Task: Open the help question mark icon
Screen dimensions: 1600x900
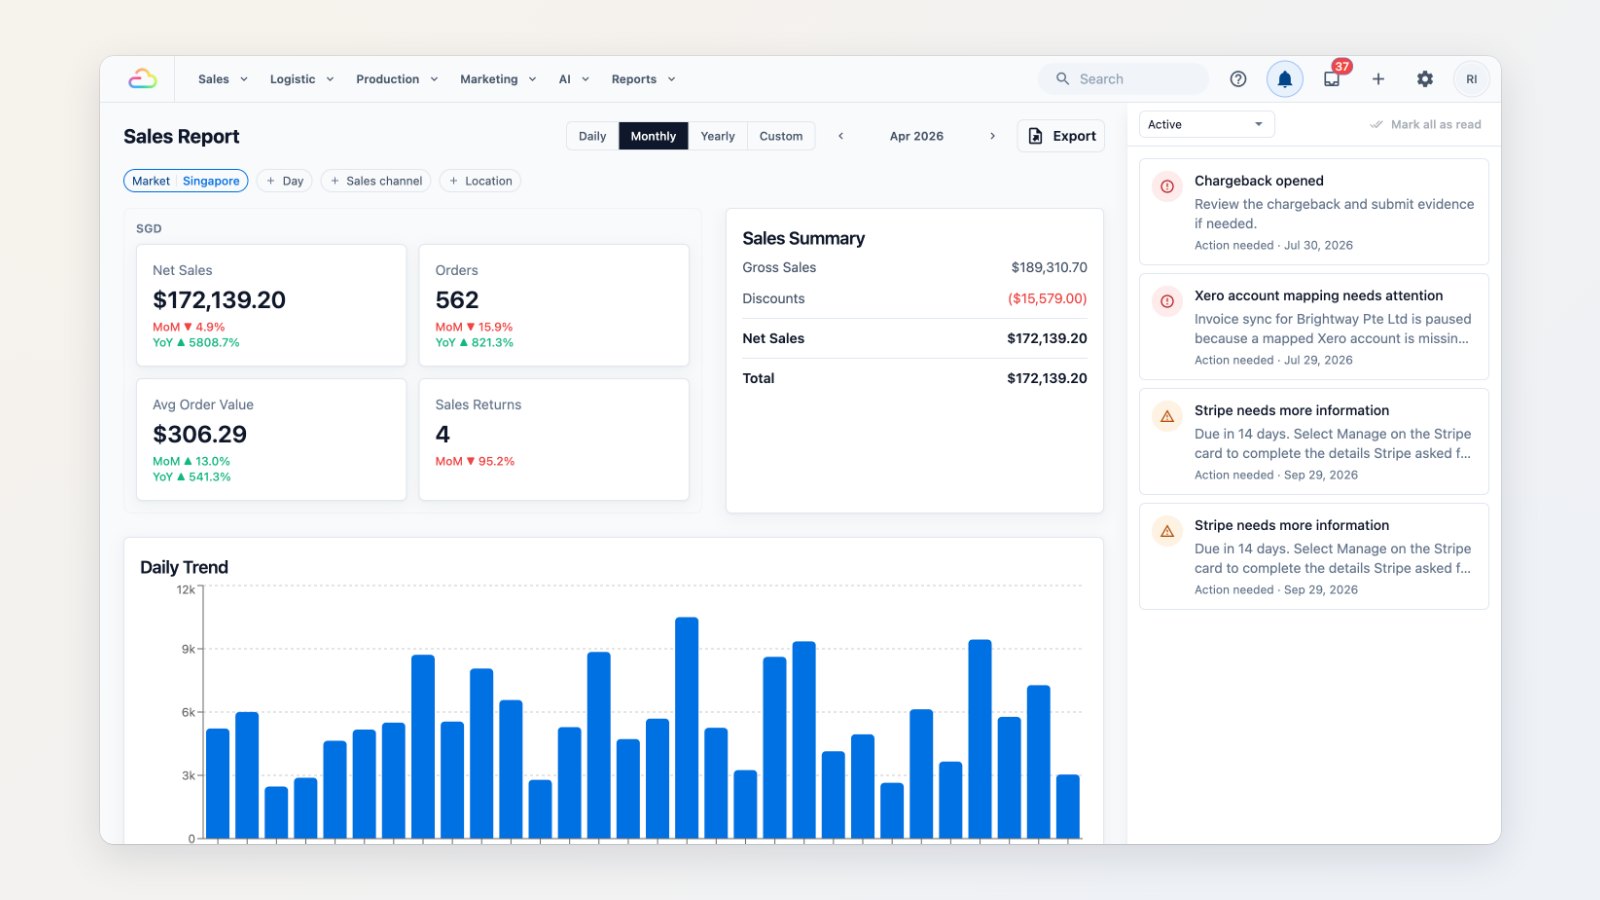Action: tap(1238, 79)
